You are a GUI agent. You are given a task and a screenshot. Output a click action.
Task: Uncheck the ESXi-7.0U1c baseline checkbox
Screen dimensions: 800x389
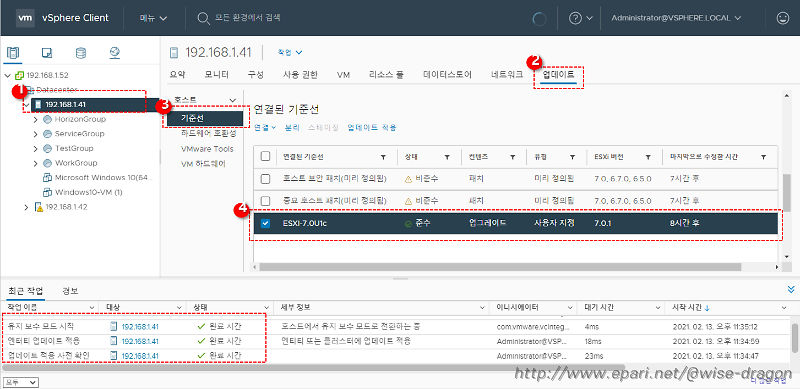(265, 223)
